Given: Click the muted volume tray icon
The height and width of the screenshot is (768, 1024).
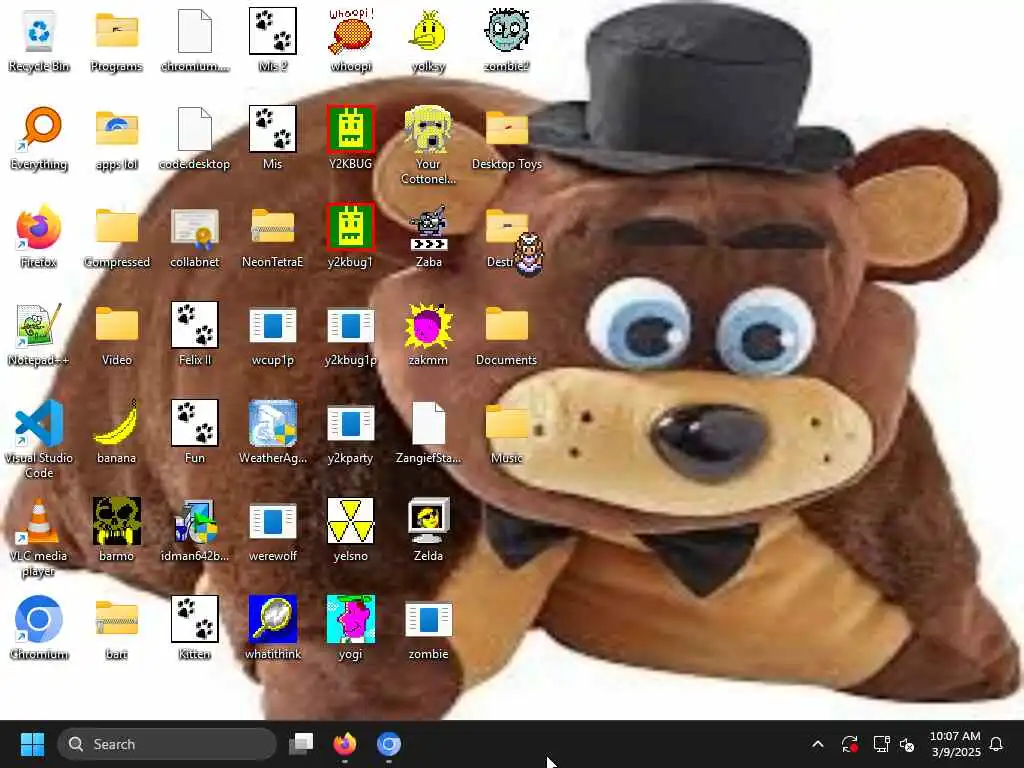Looking at the screenshot, I should click(x=907, y=744).
